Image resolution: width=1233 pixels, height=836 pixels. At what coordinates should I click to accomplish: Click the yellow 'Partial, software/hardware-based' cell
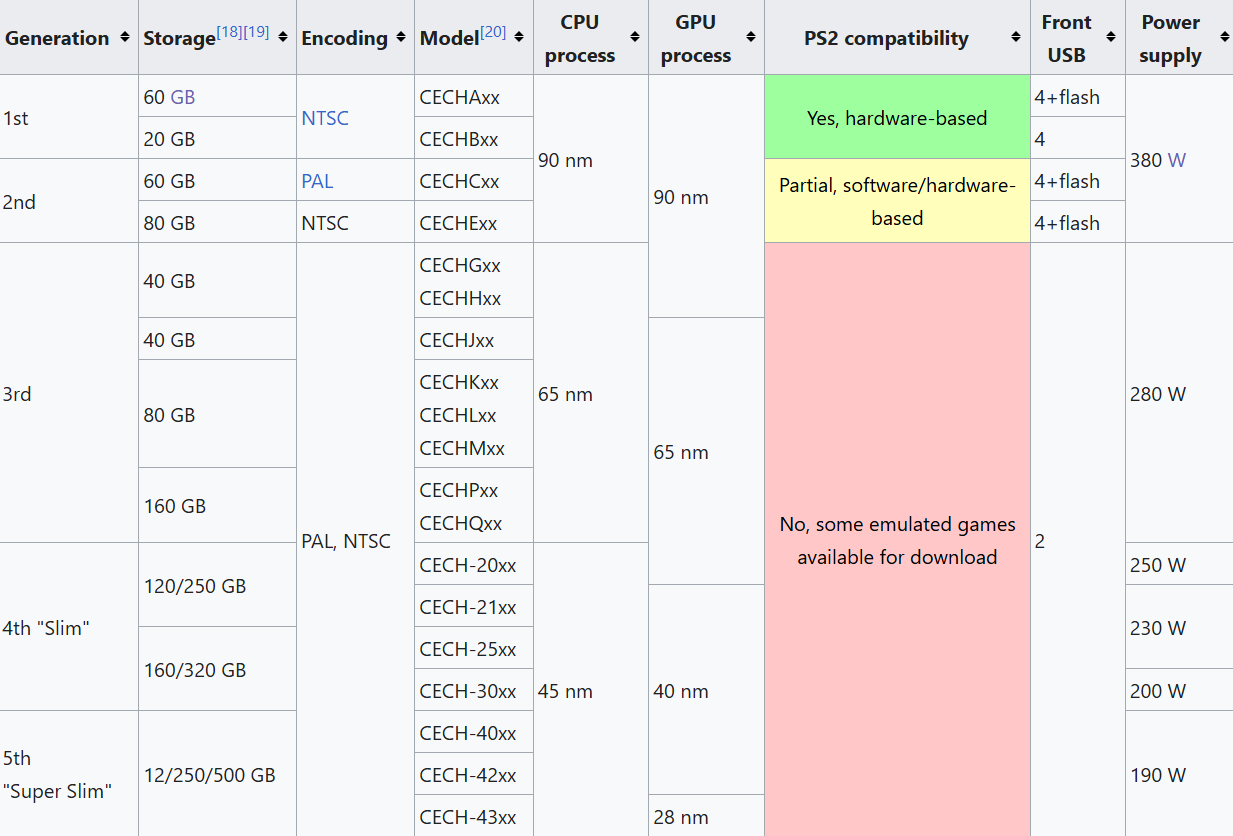pos(897,201)
